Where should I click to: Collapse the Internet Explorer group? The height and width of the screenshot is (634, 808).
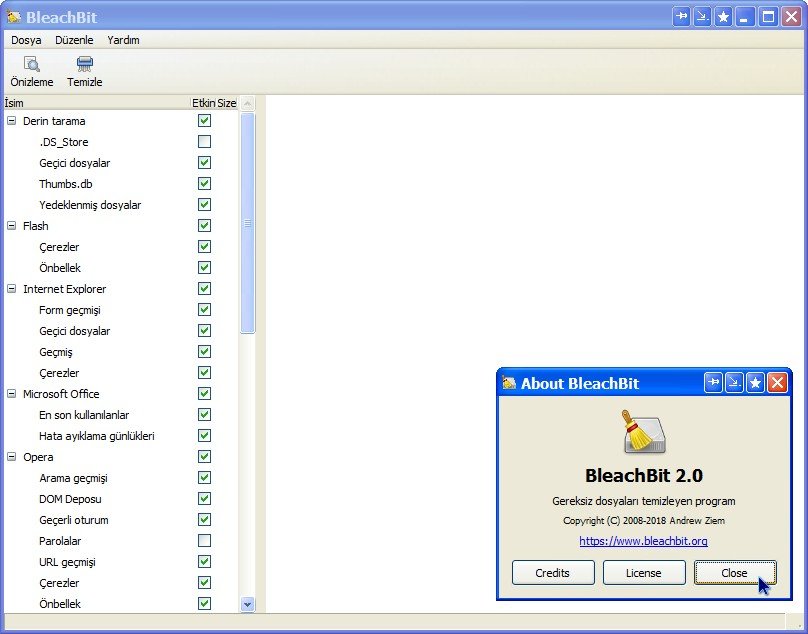11,289
